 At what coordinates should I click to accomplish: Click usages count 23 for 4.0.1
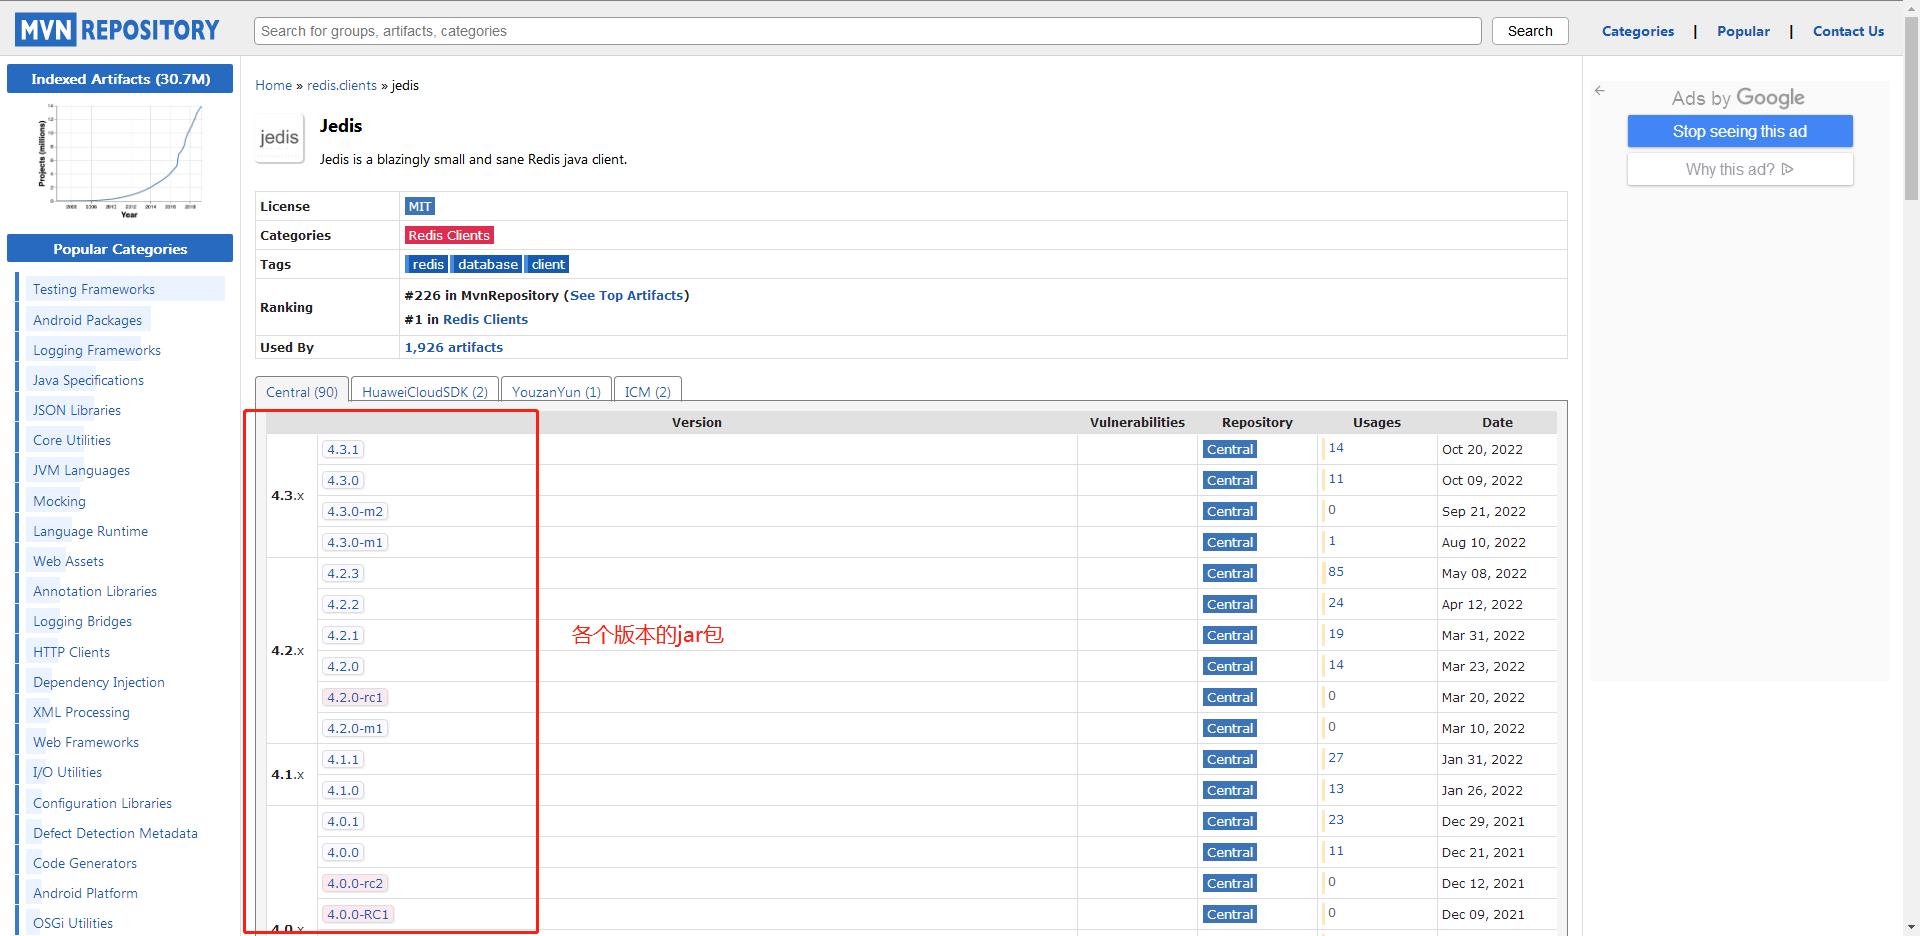pos(1336,820)
